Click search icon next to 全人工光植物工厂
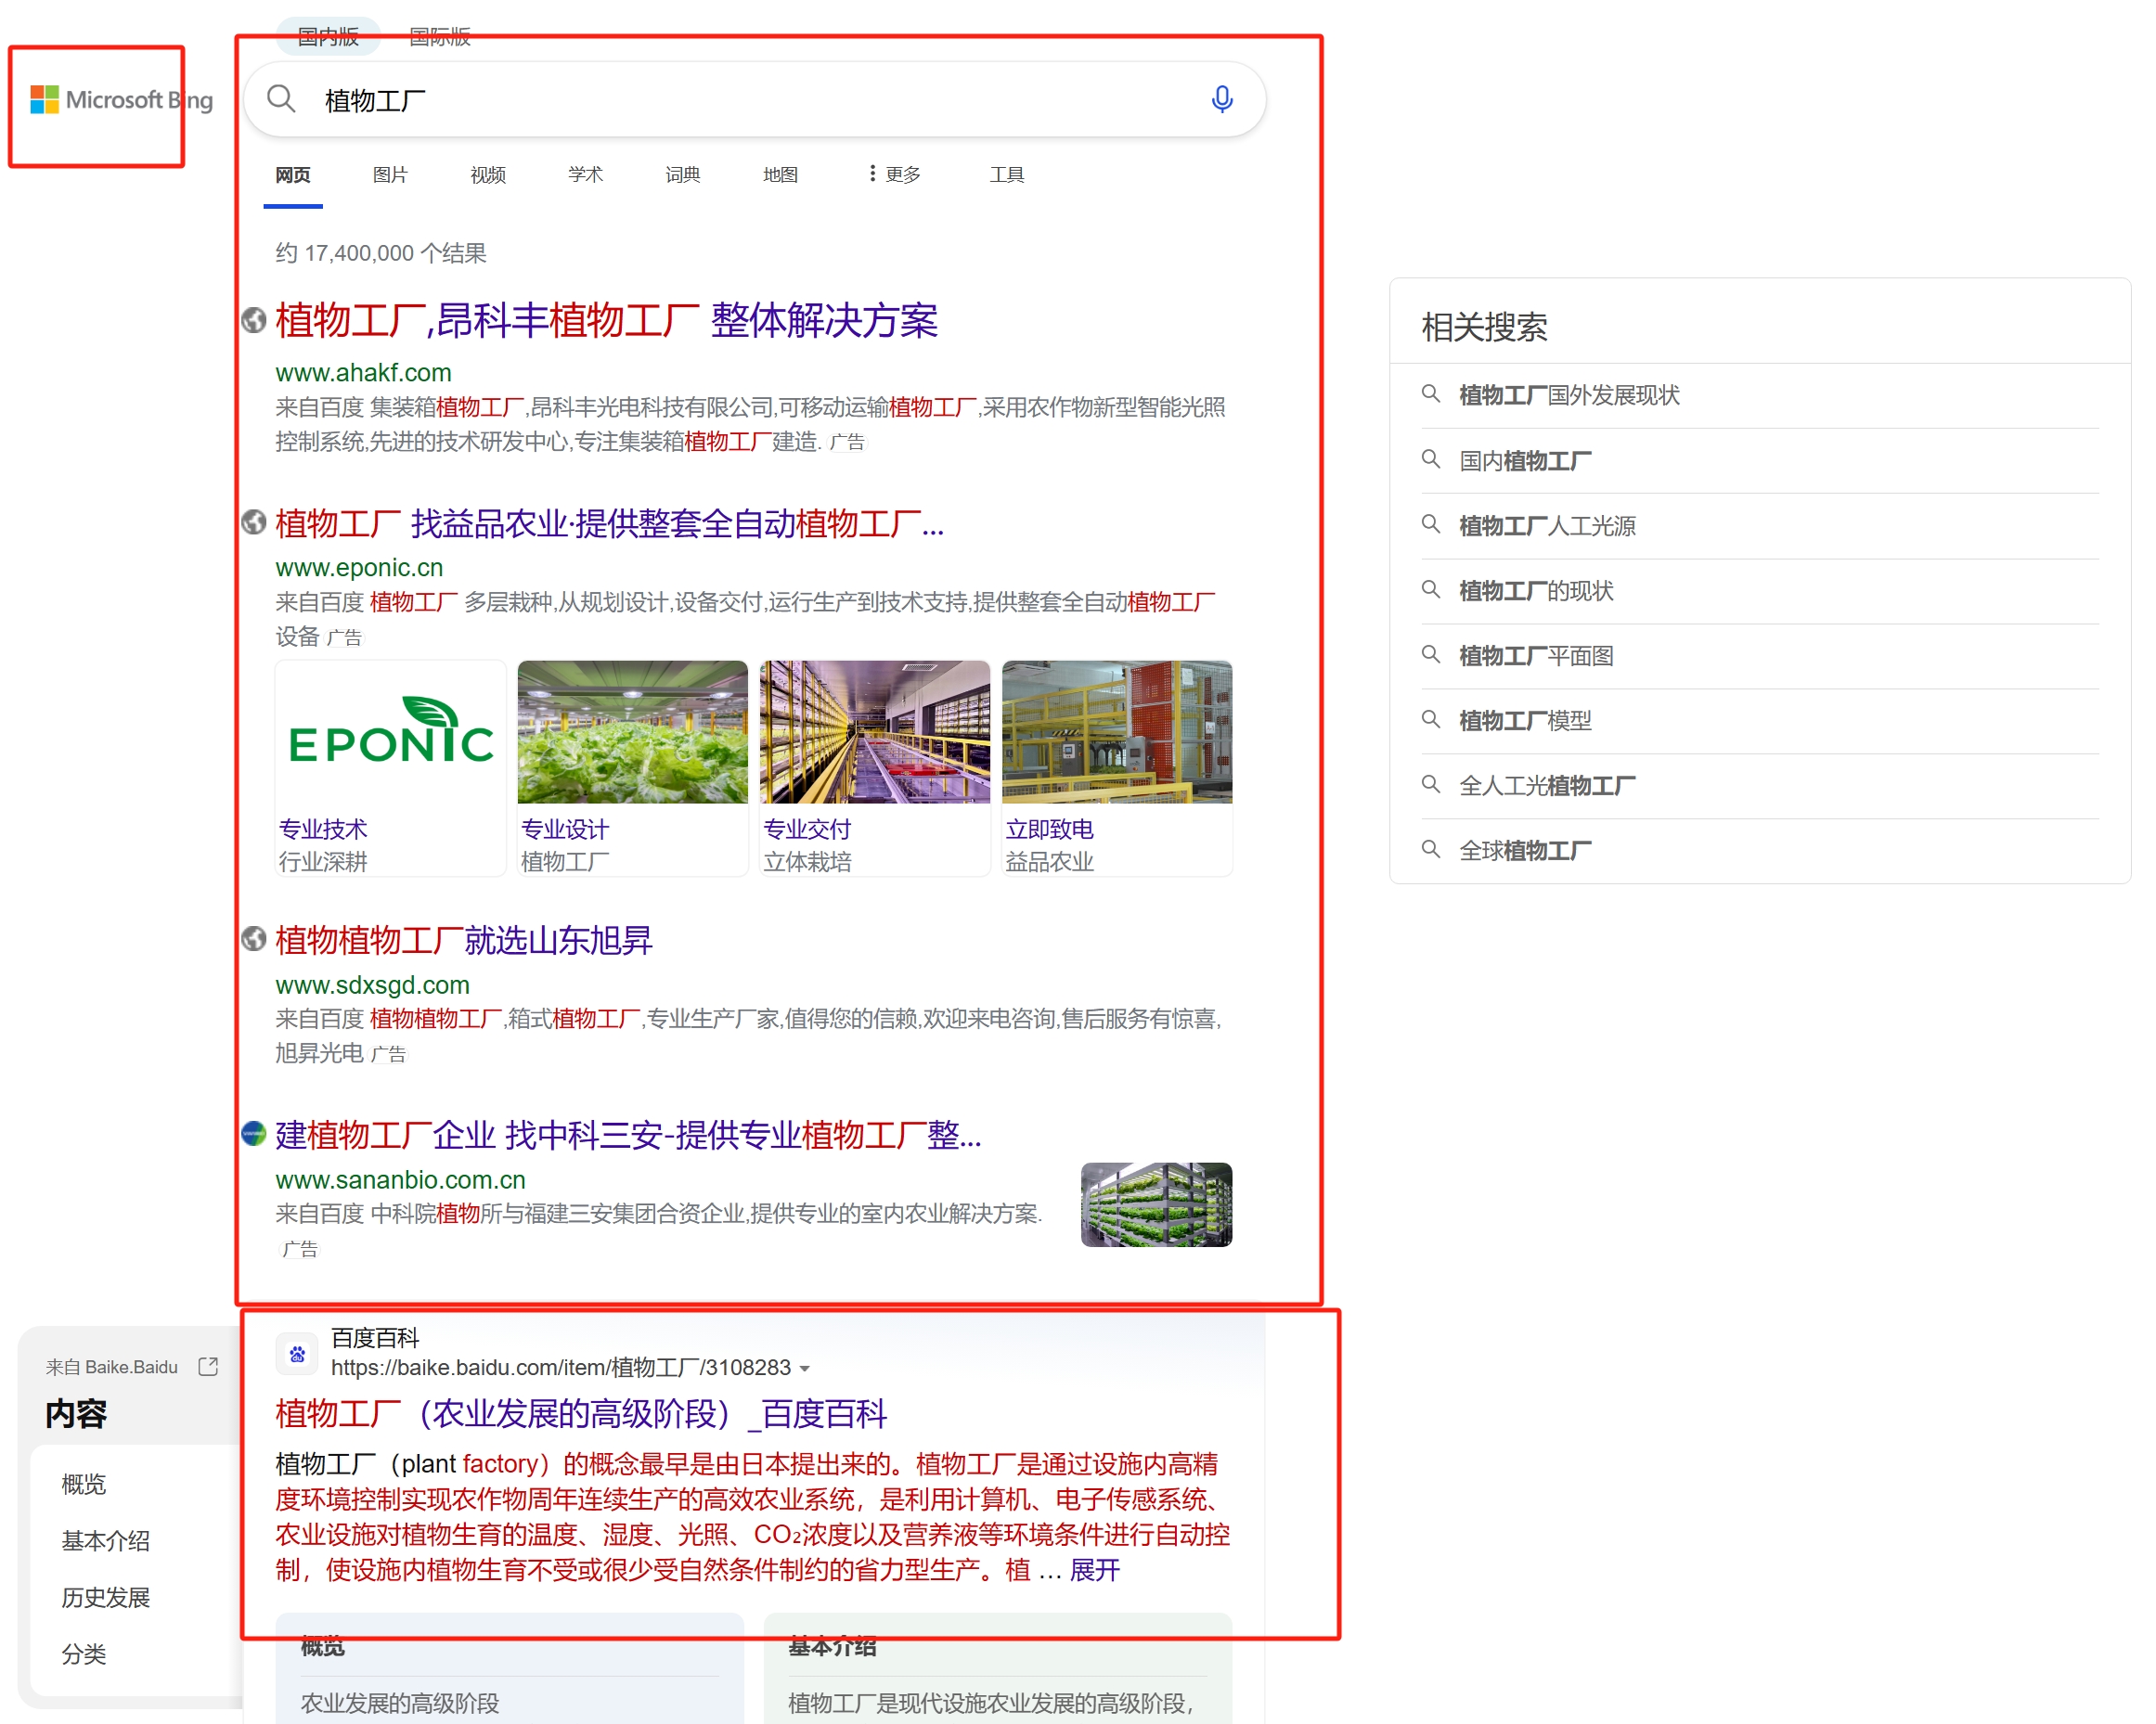The image size is (2156, 1724). point(1431,784)
